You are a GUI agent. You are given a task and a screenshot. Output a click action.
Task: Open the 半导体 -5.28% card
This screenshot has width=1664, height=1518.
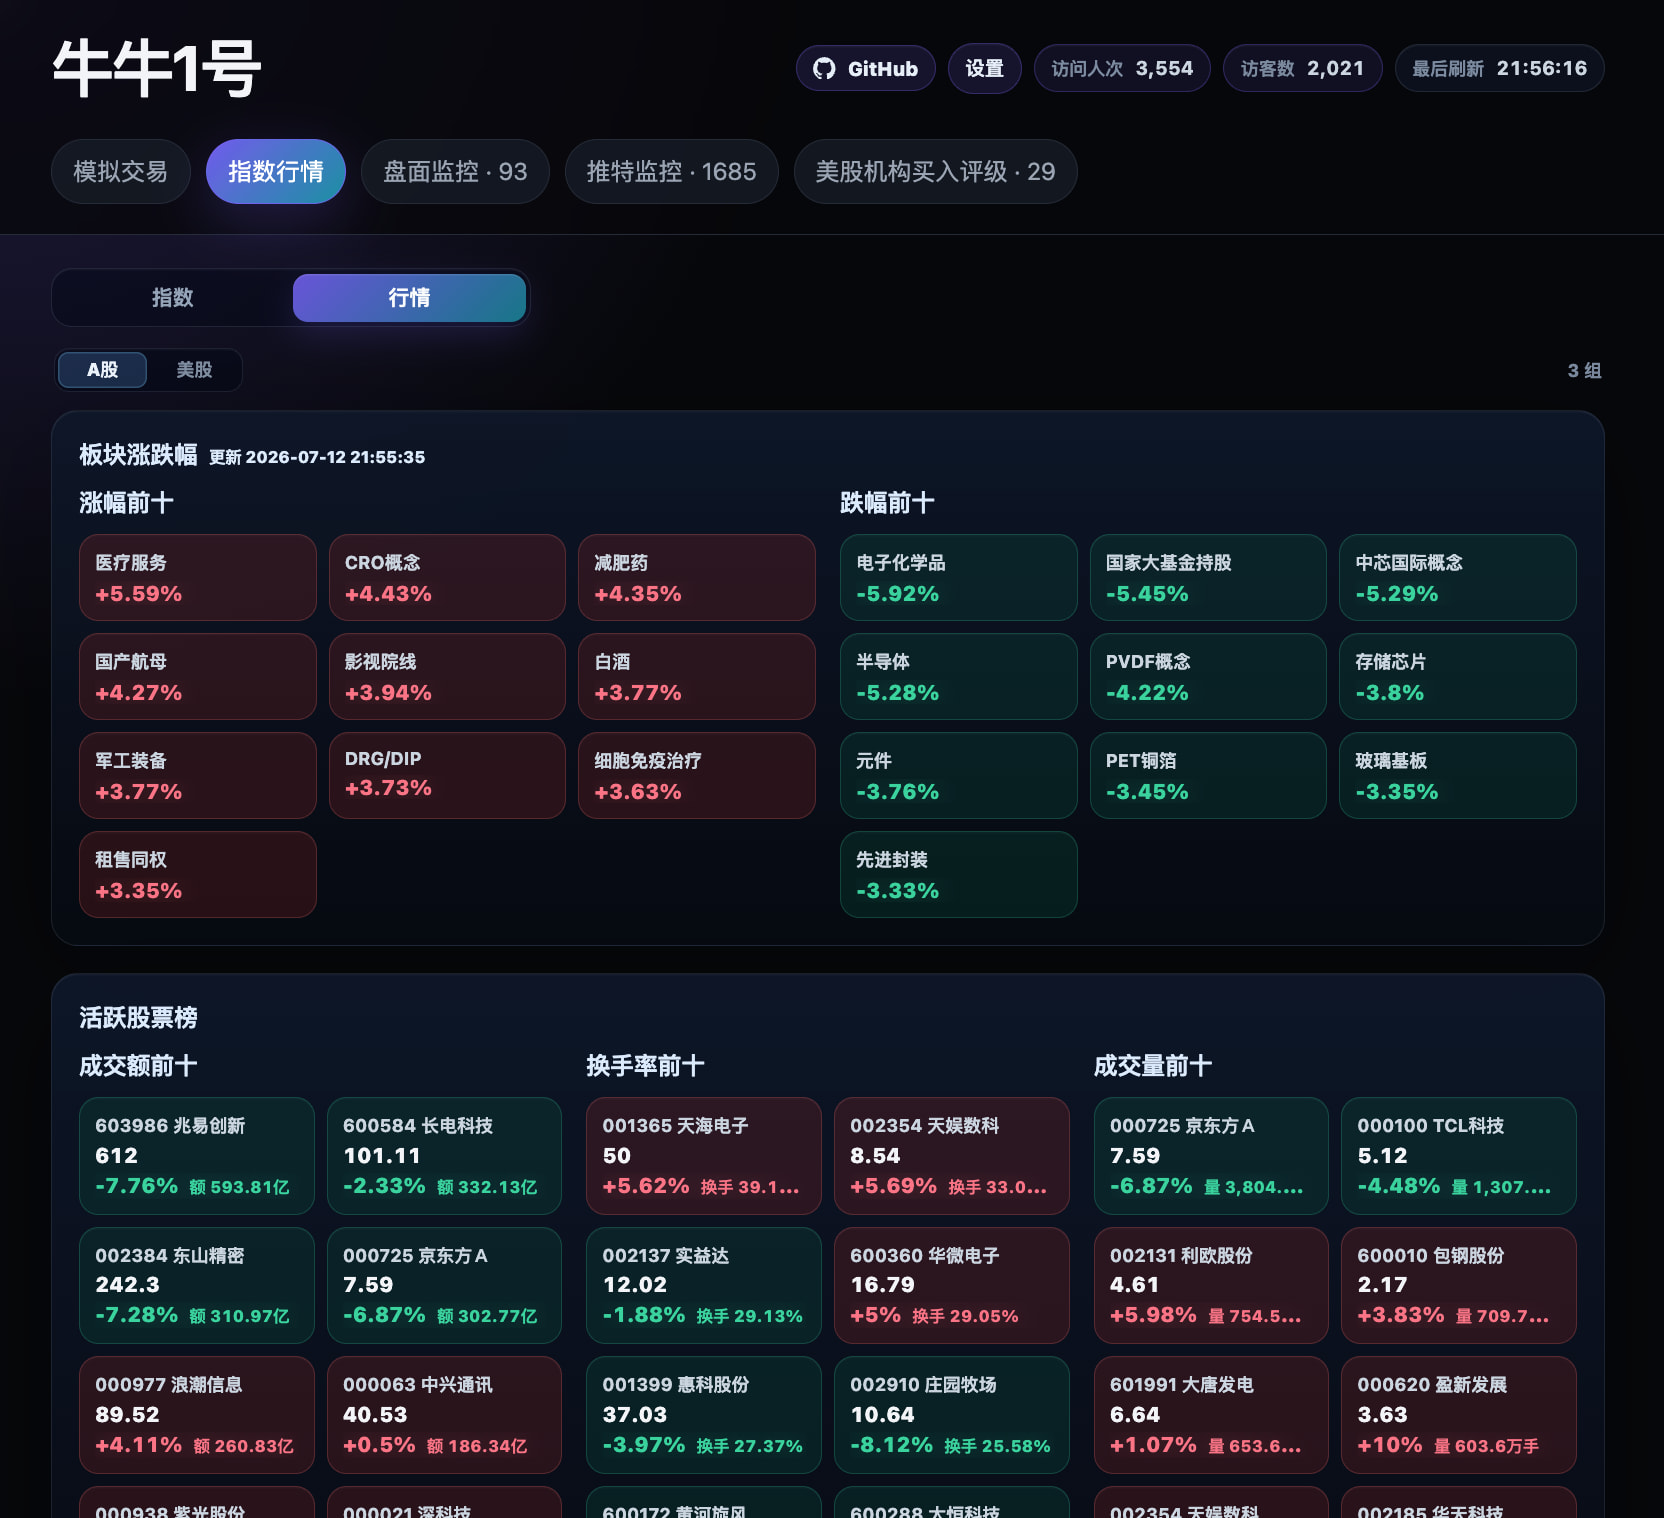pos(959,676)
